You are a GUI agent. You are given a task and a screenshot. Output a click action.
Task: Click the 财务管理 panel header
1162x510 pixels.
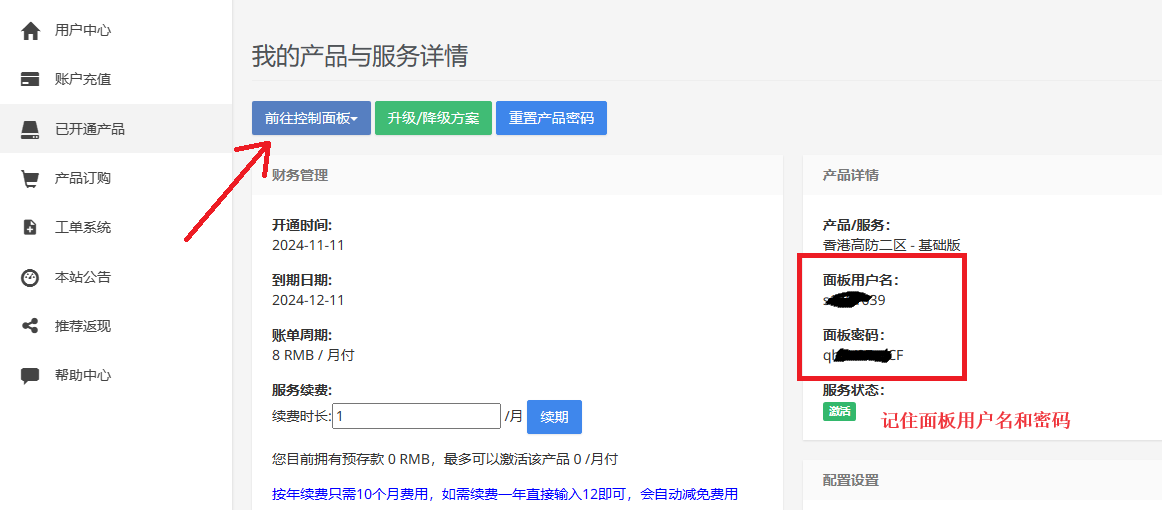(x=300, y=175)
